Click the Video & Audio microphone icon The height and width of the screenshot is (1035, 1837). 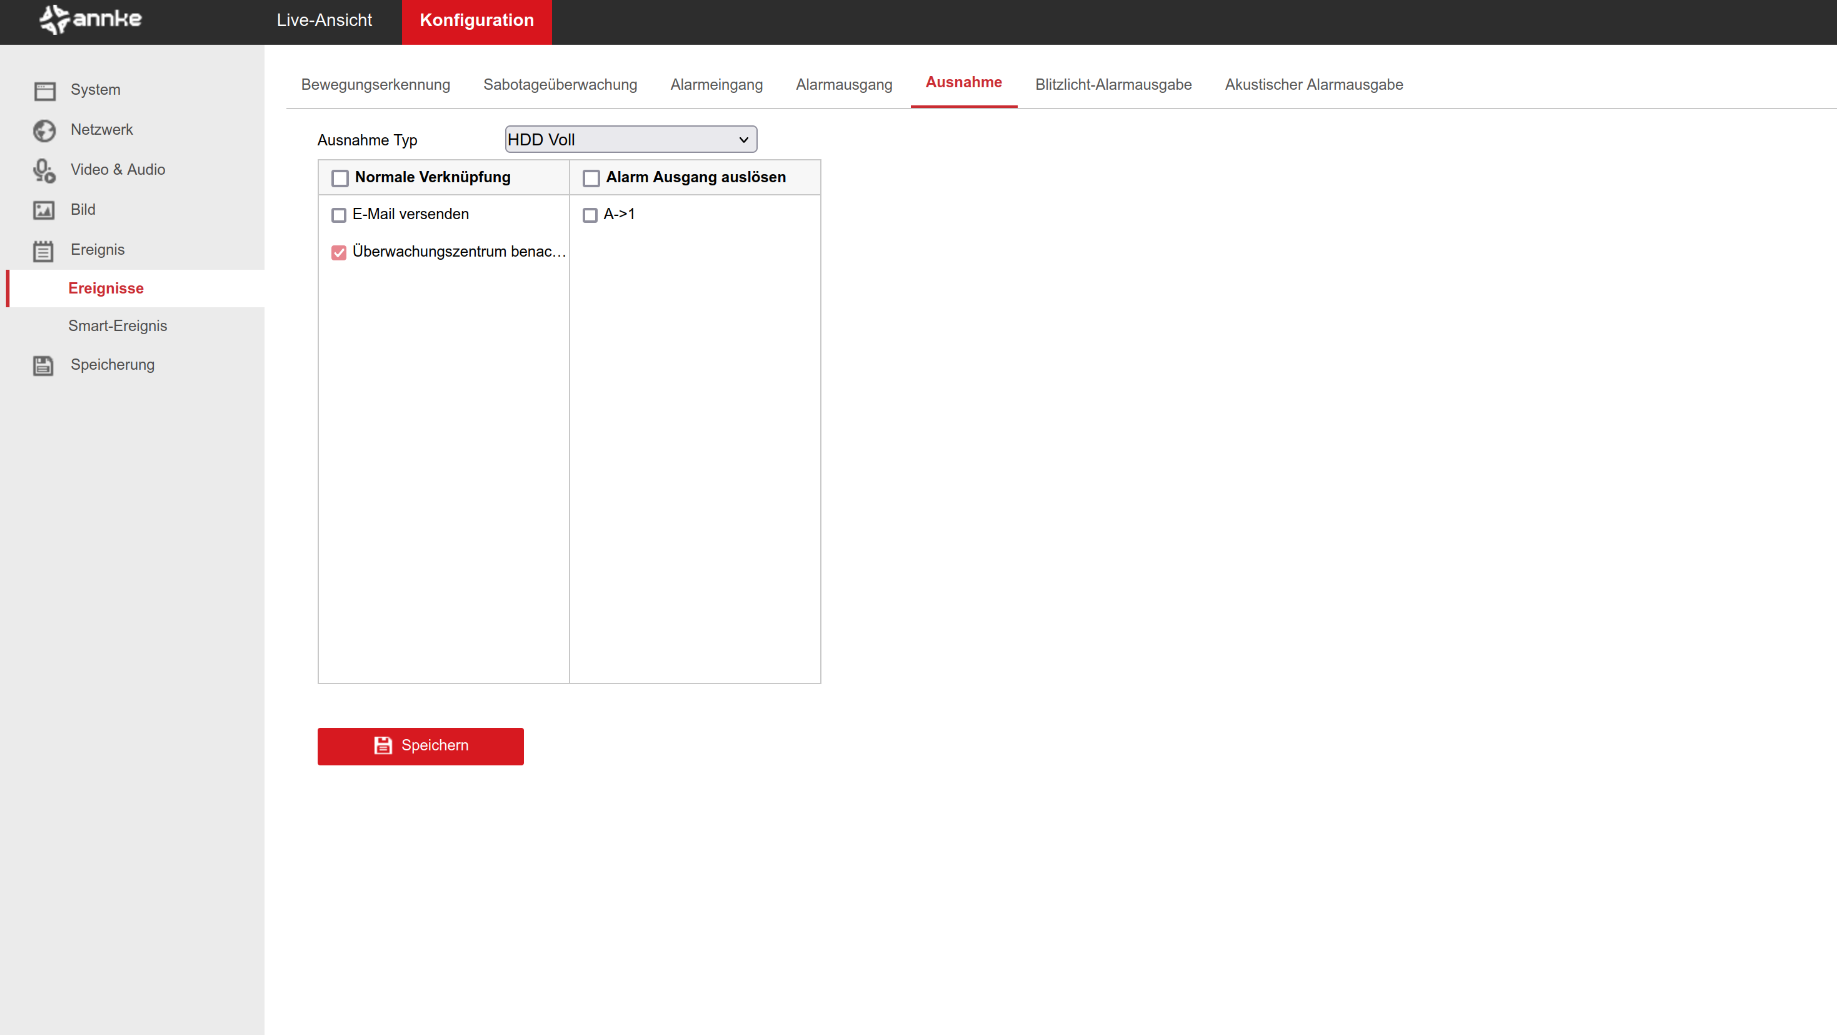pyautogui.click(x=44, y=171)
